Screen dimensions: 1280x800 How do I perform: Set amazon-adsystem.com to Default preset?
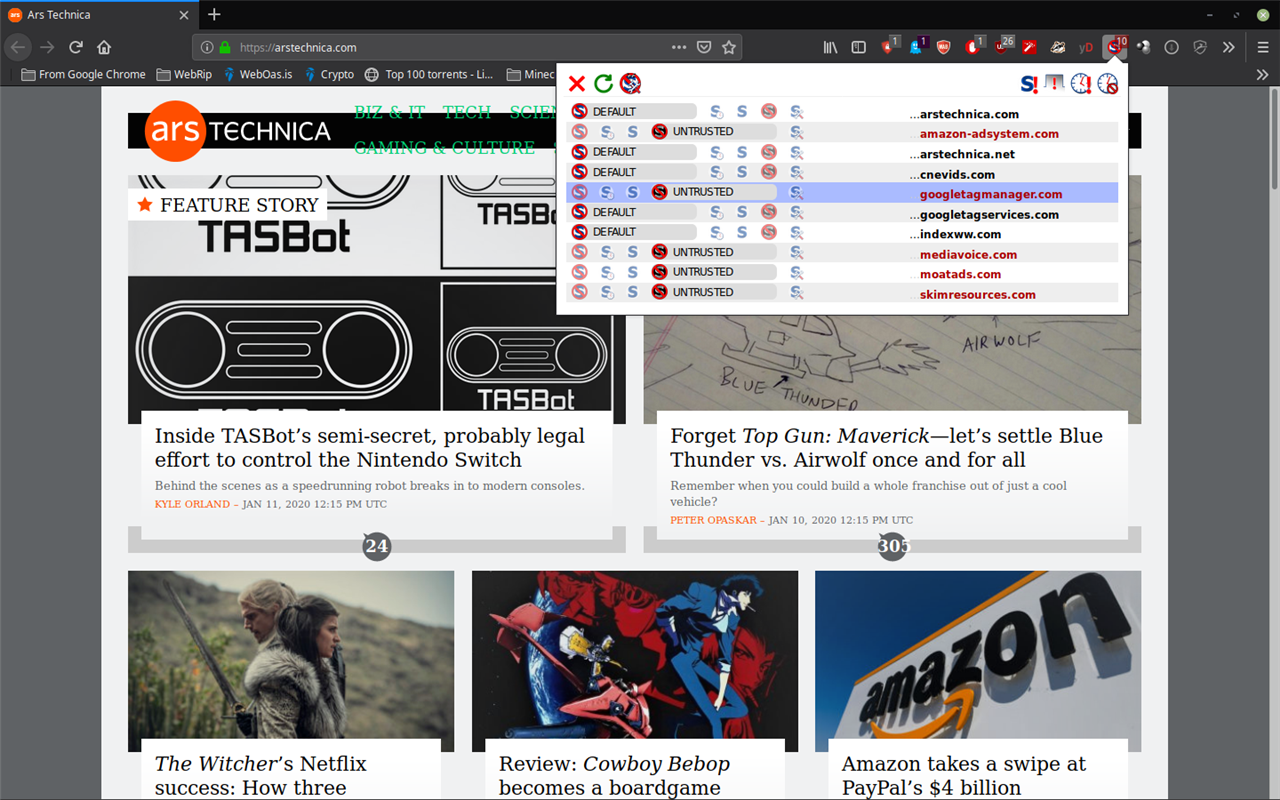579,132
